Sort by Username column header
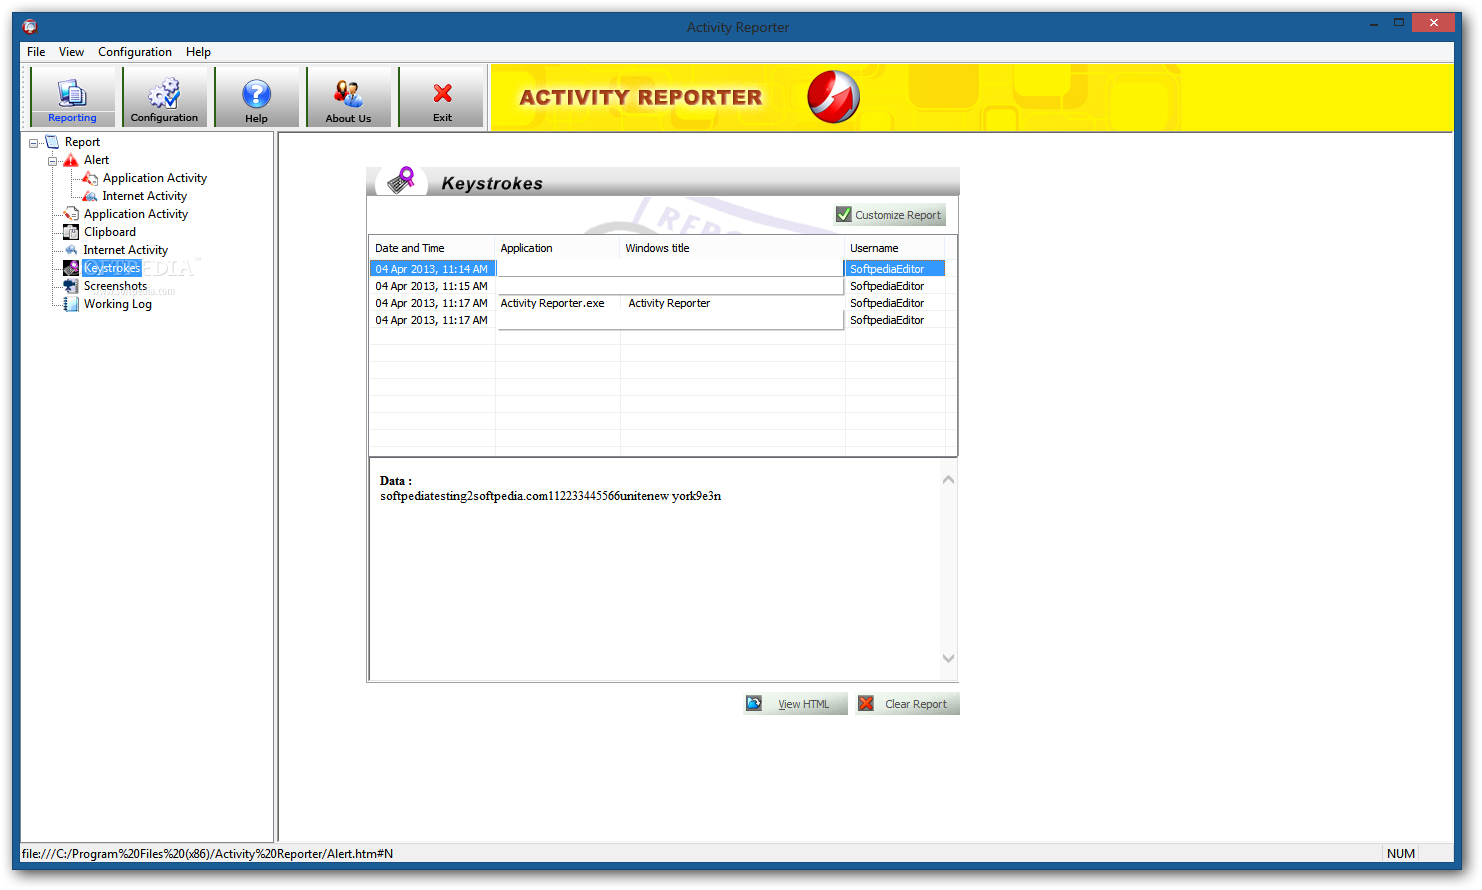Viewport: 1482px width, 890px height. (895, 248)
